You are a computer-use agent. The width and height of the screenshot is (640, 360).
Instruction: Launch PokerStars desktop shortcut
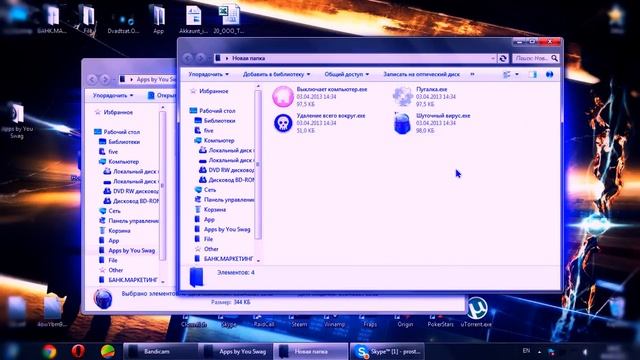440,321
